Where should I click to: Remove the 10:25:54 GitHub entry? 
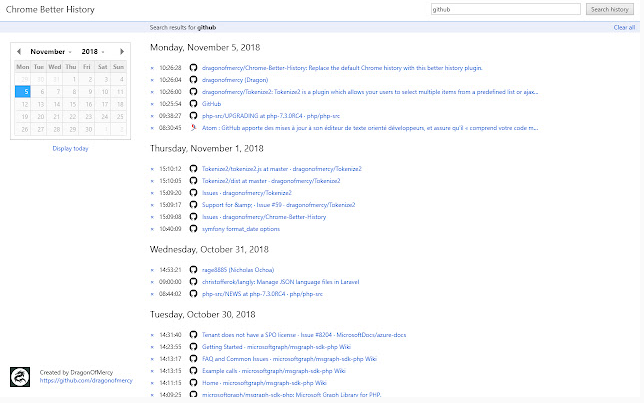coord(152,104)
